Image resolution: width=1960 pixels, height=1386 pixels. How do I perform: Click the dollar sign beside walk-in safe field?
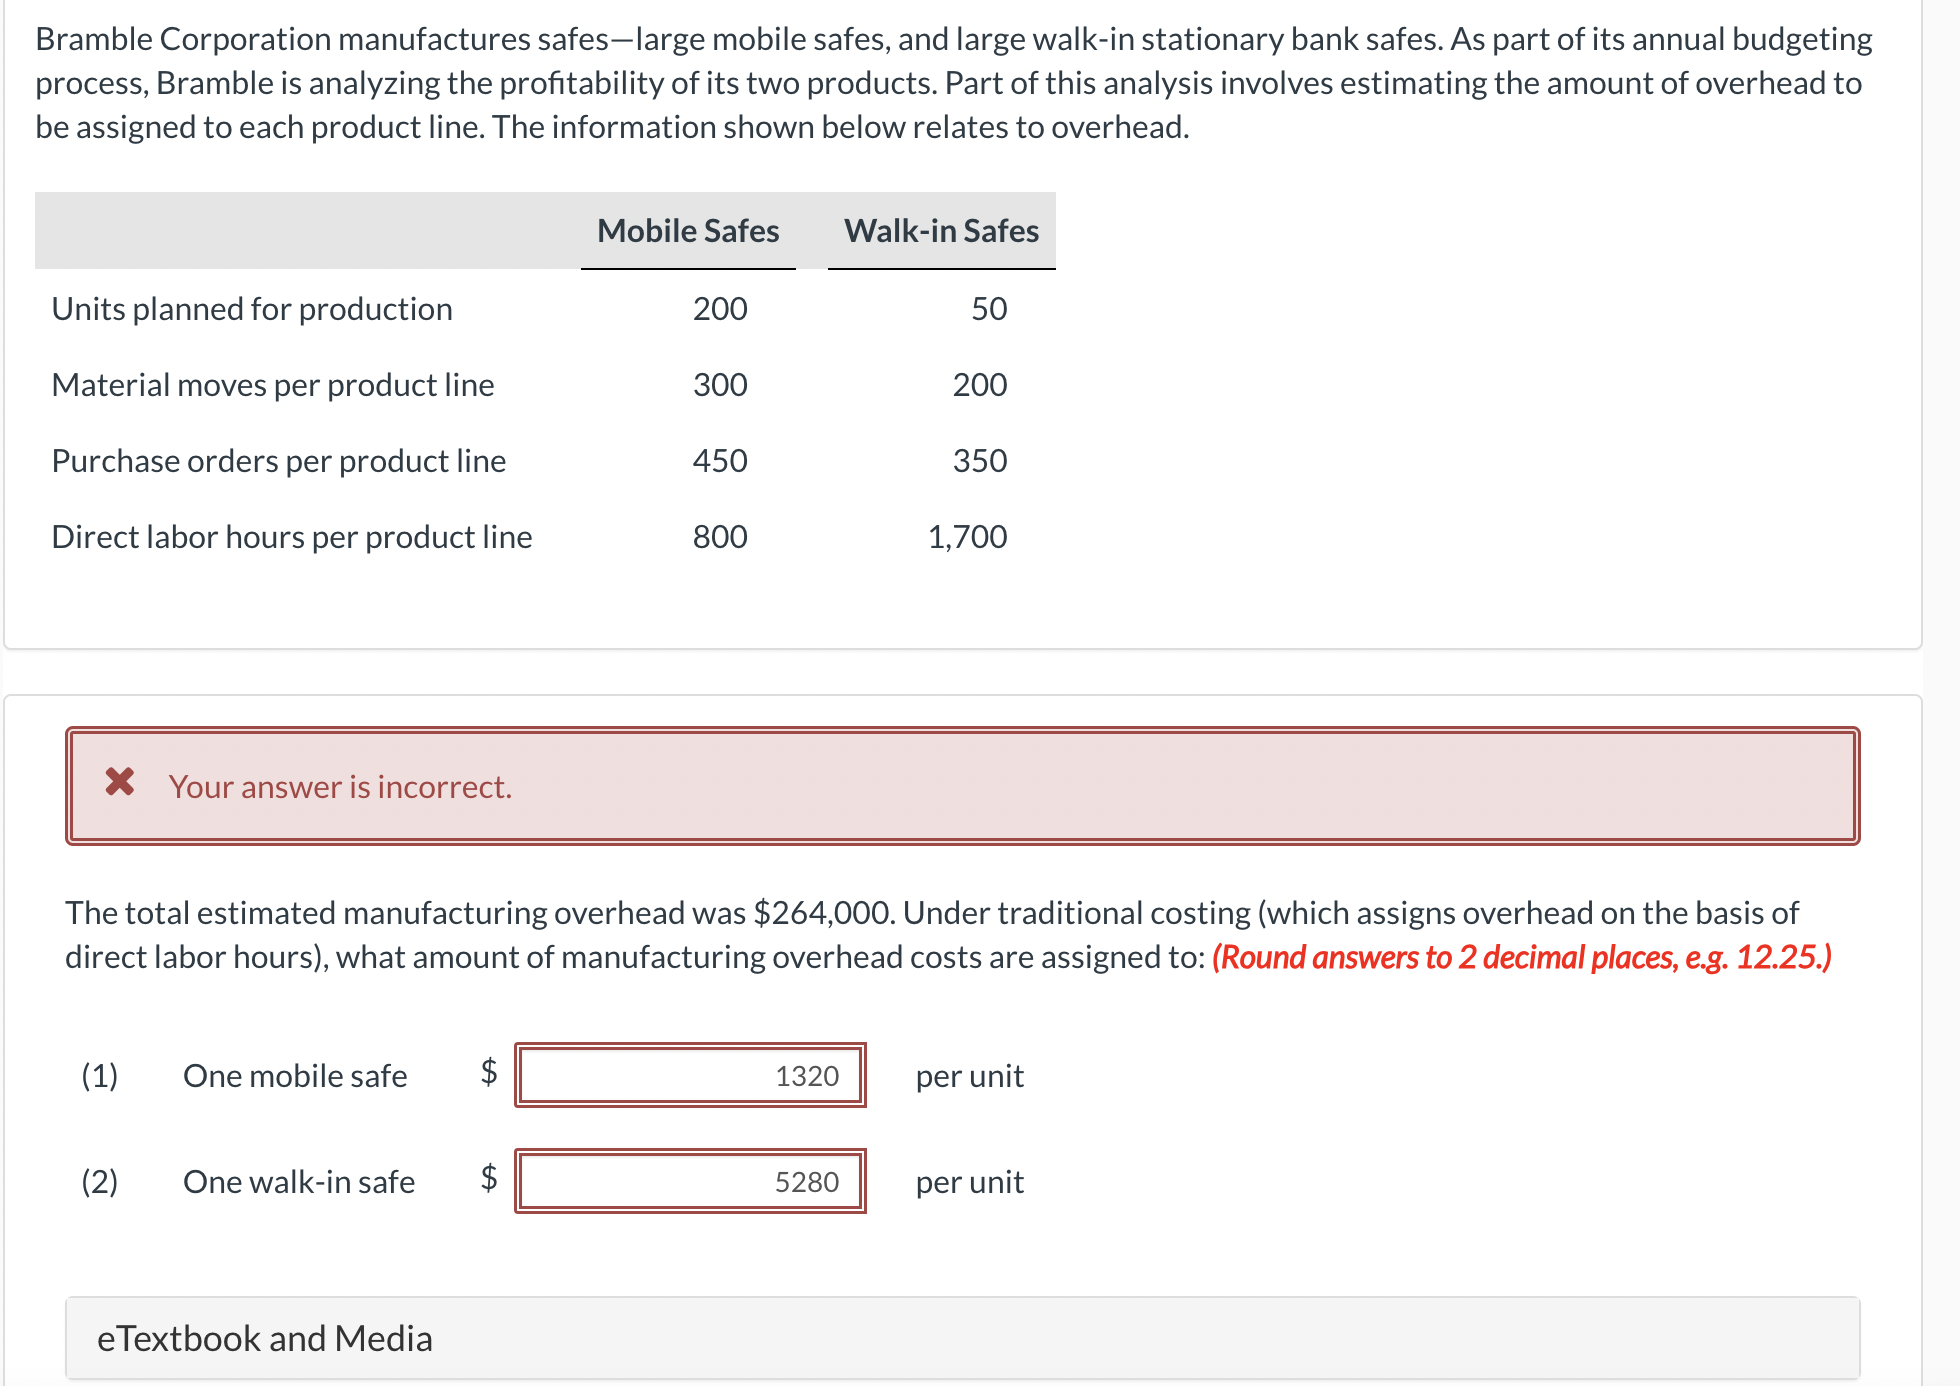click(489, 1178)
